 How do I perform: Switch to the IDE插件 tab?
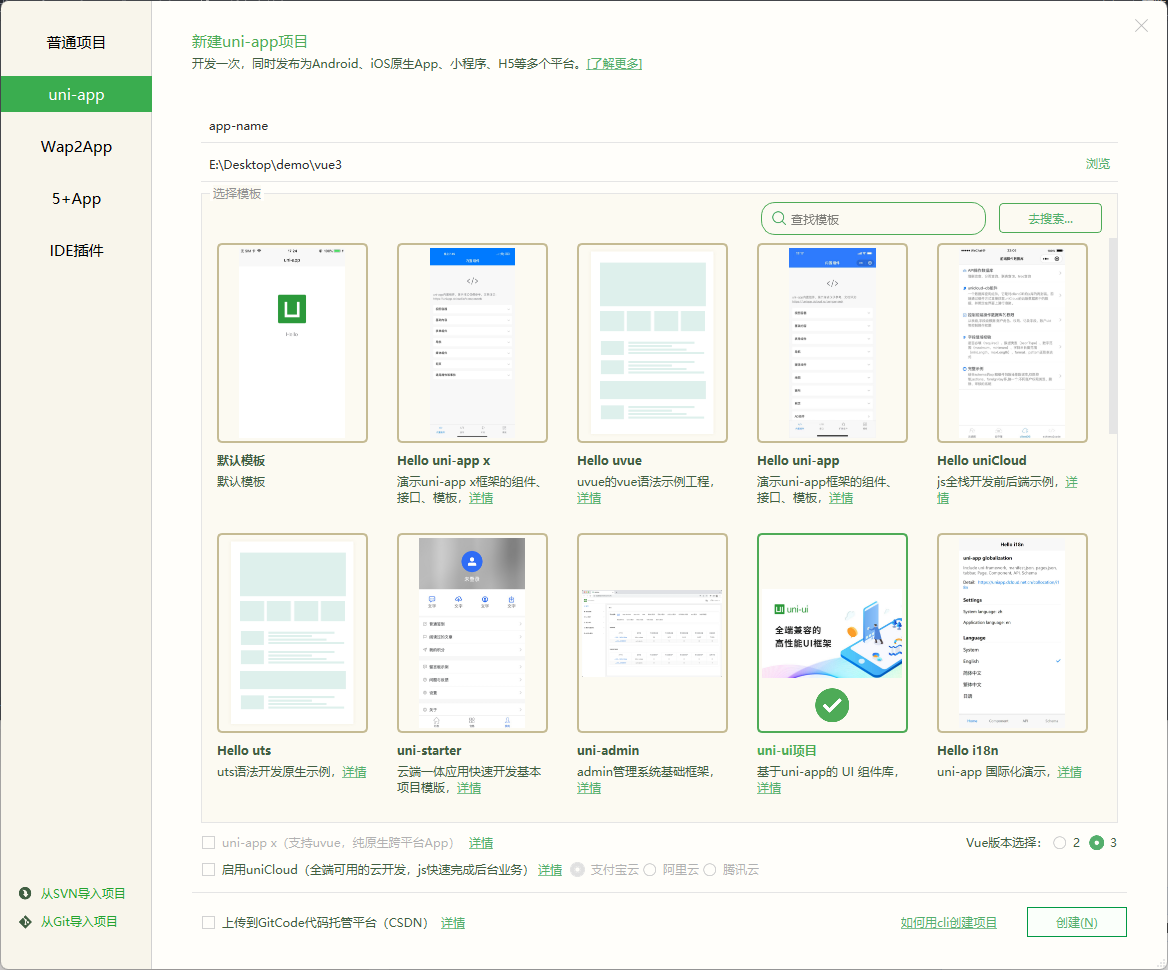76,251
